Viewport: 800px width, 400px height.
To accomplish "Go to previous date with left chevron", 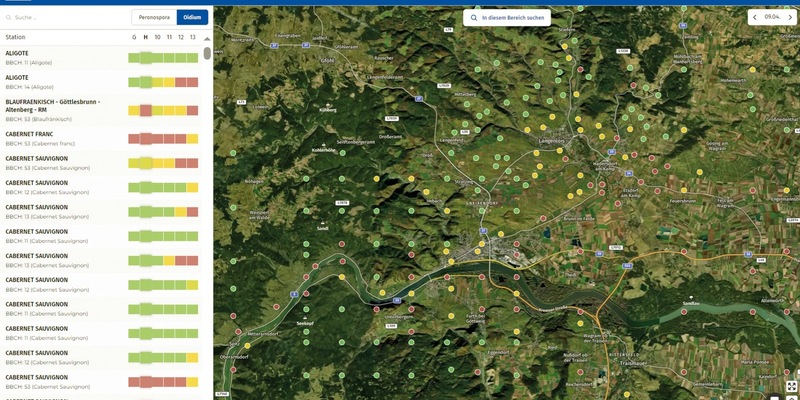I will (x=755, y=16).
